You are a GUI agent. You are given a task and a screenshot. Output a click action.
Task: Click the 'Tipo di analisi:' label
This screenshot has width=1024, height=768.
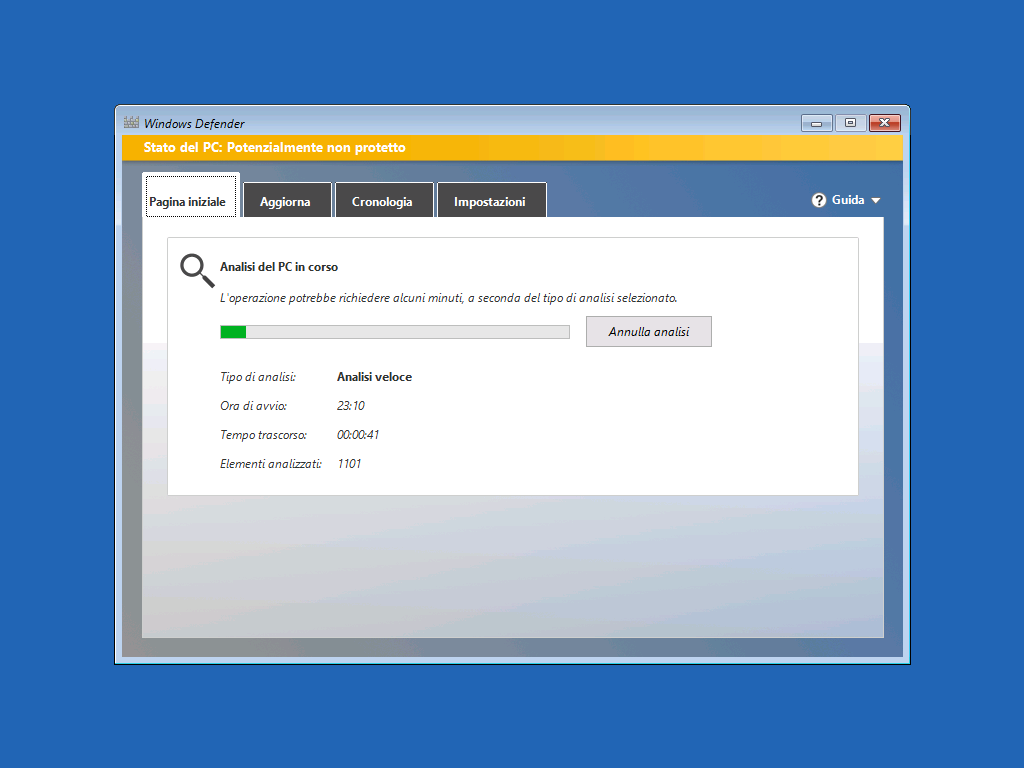click(x=258, y=377)
